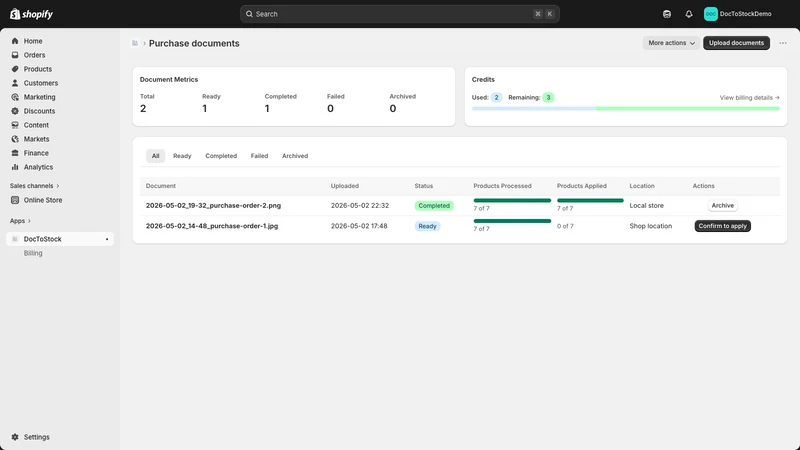Click the Settings gear icon
Screen dimensions: 800x450
click(15, 437)
